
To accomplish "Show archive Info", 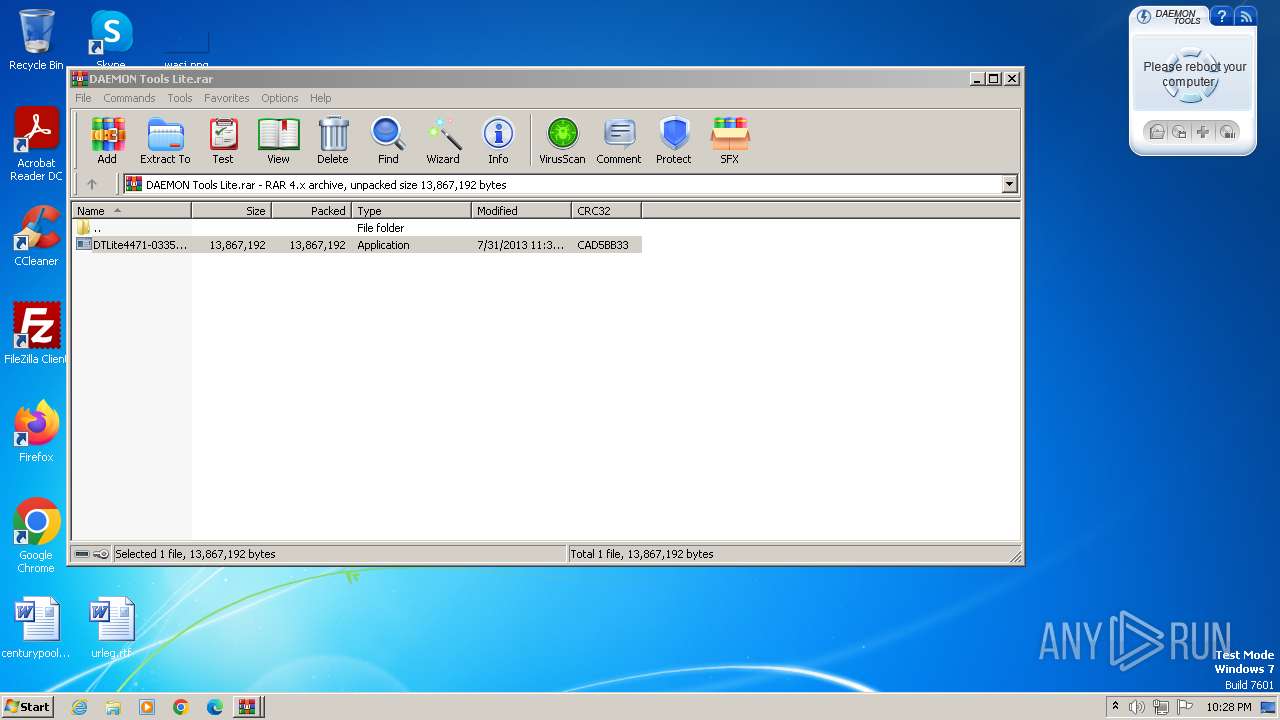I will pos(498,140).
